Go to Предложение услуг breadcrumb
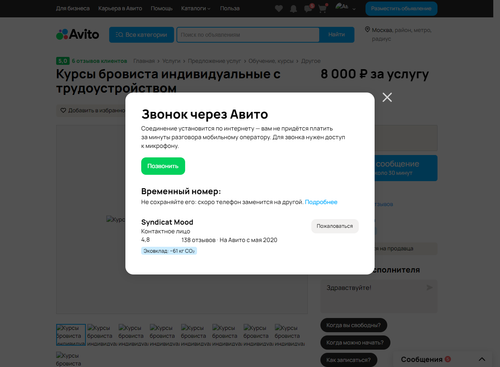Screen dimensions: 500x367 [x=214, y=61]
